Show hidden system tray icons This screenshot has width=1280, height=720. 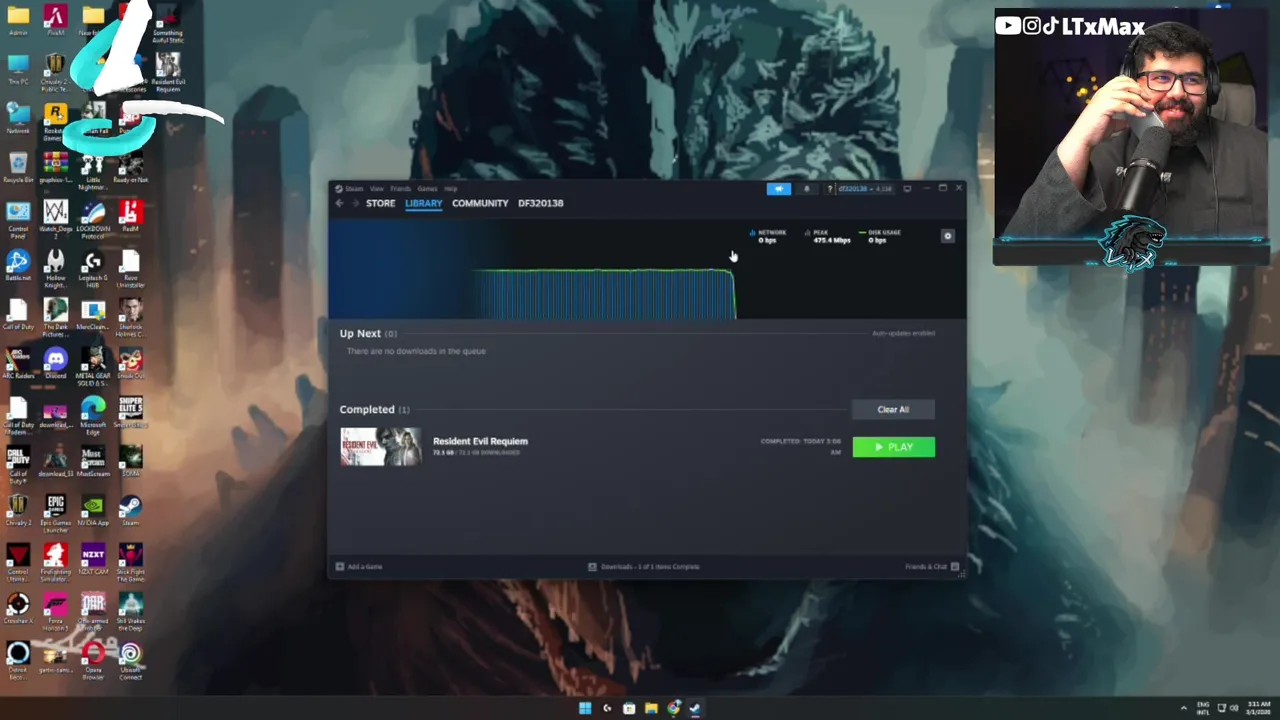click(1184, 708)
